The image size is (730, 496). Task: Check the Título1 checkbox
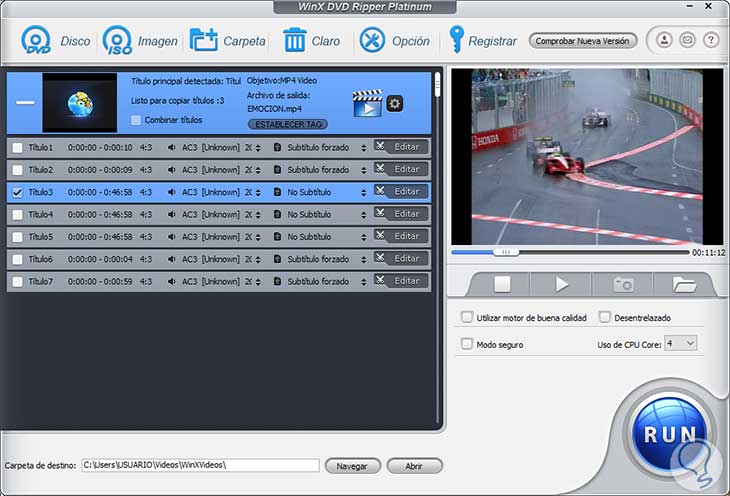[x=17, y=148]
